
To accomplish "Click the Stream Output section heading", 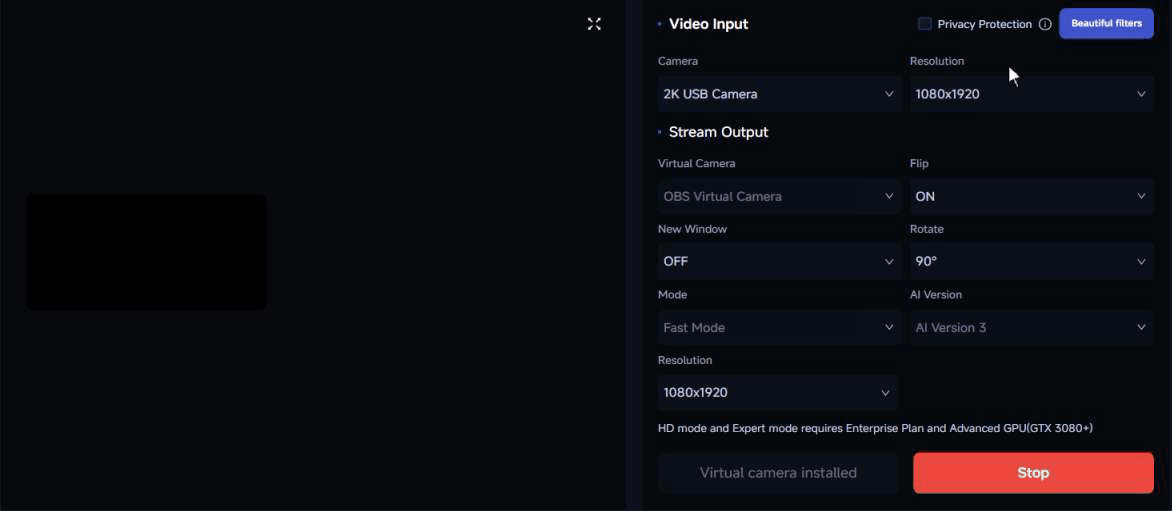I will (x=718, y=132).
